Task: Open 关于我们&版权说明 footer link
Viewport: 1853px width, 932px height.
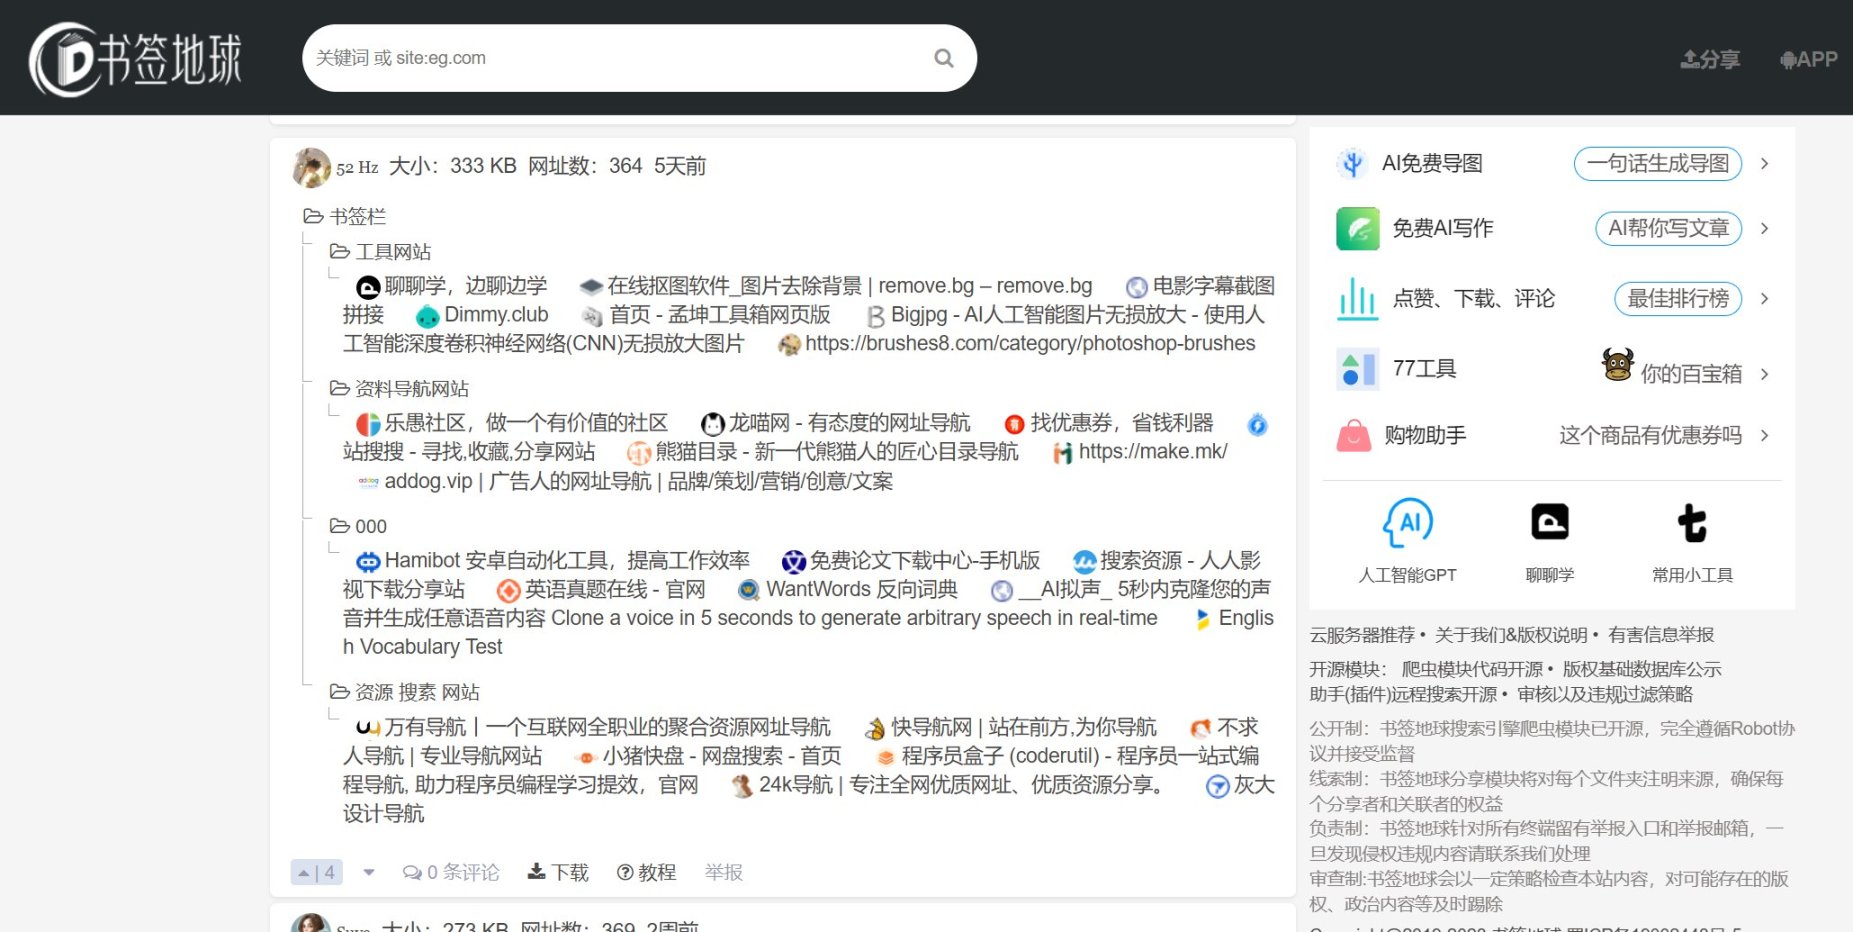Action: [x=1511, y=635]
